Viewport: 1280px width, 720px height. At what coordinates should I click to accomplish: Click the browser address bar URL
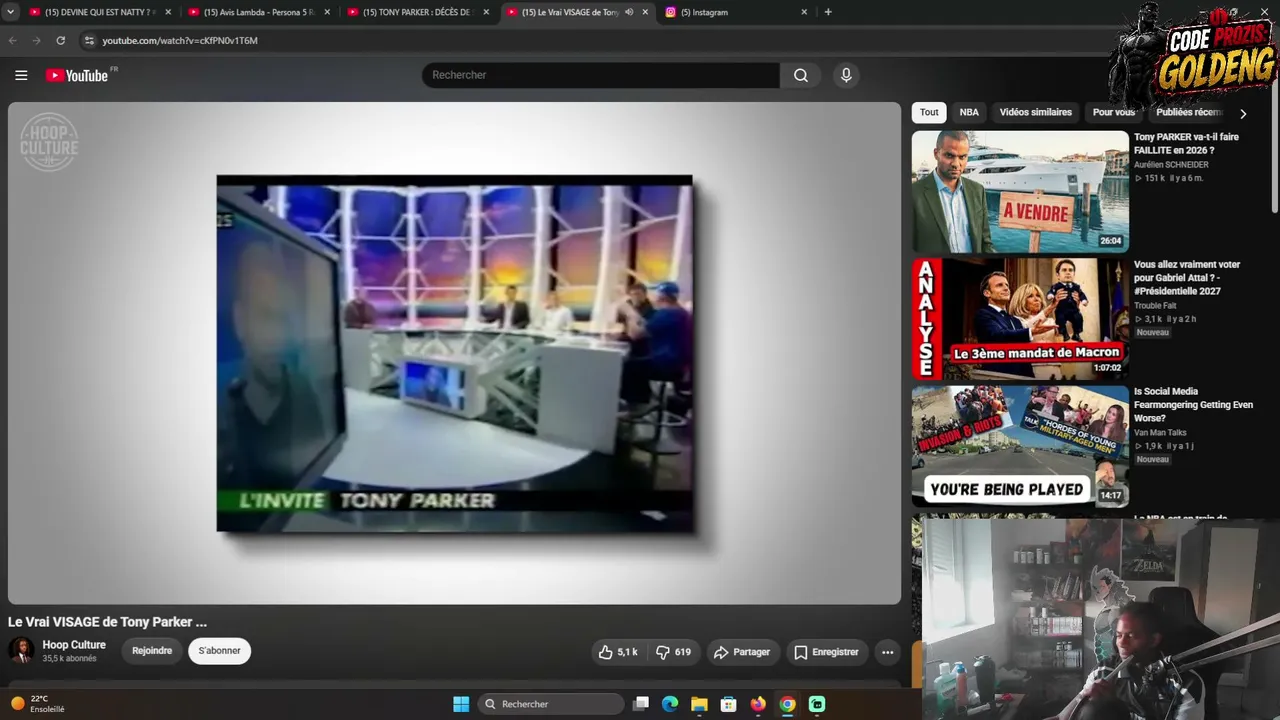pyautogui.click(x=180, y=41)
